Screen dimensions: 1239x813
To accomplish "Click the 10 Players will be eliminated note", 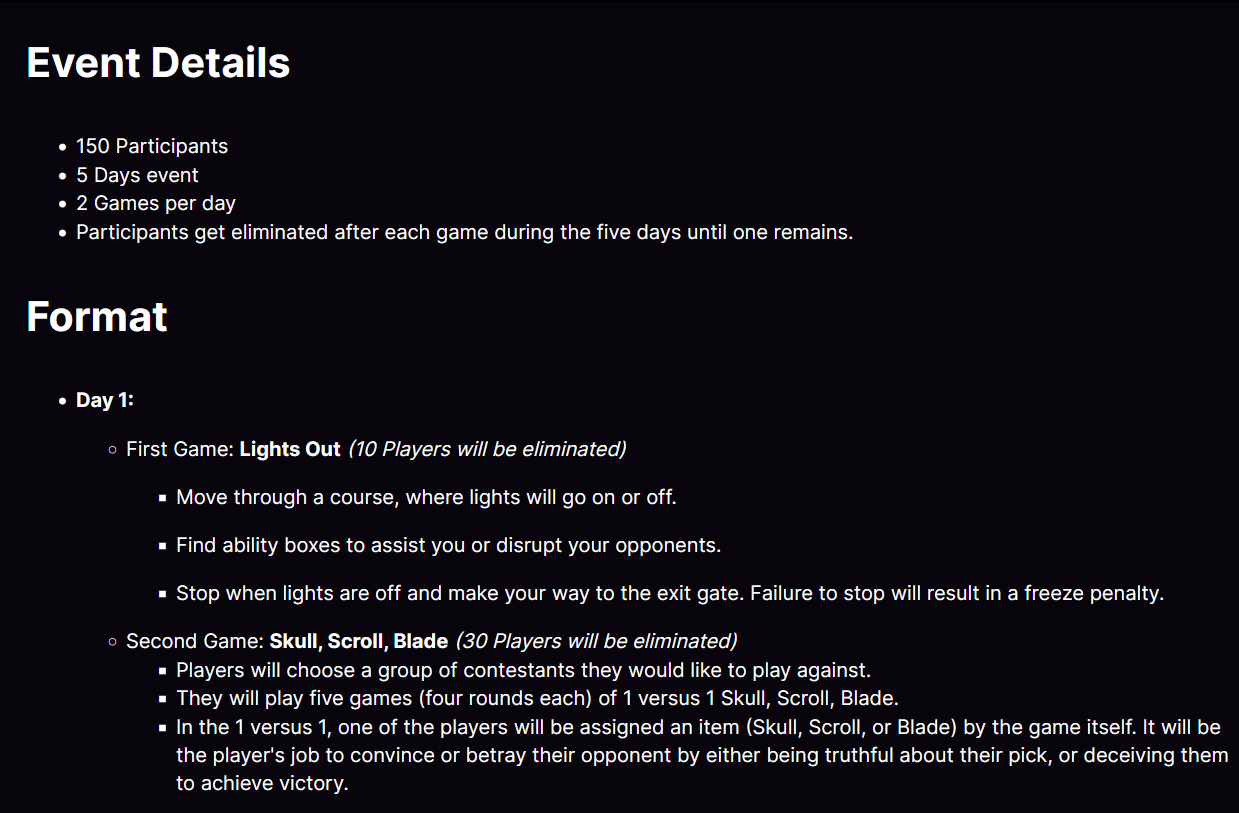I will coord(487,449).
